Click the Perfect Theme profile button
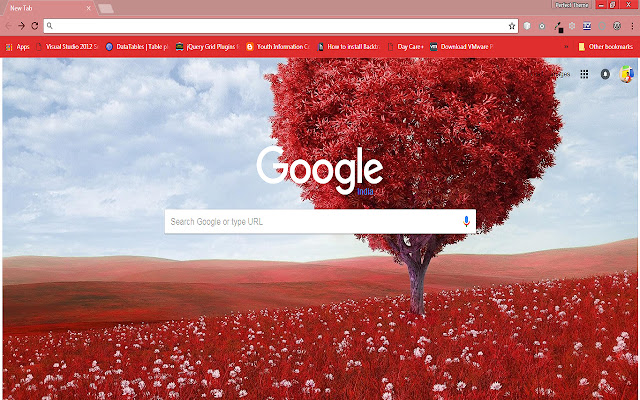 tap(571, 5)
